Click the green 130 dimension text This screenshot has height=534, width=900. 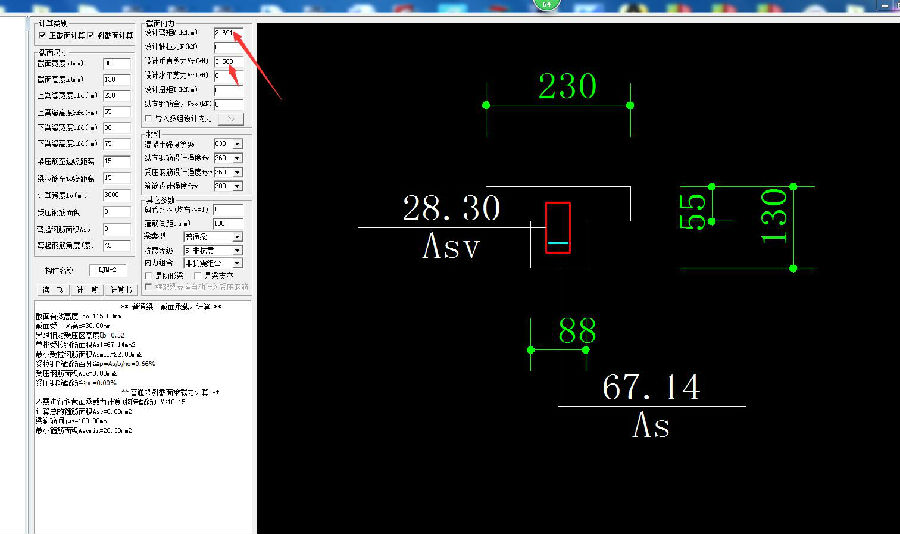pos(774,216)
